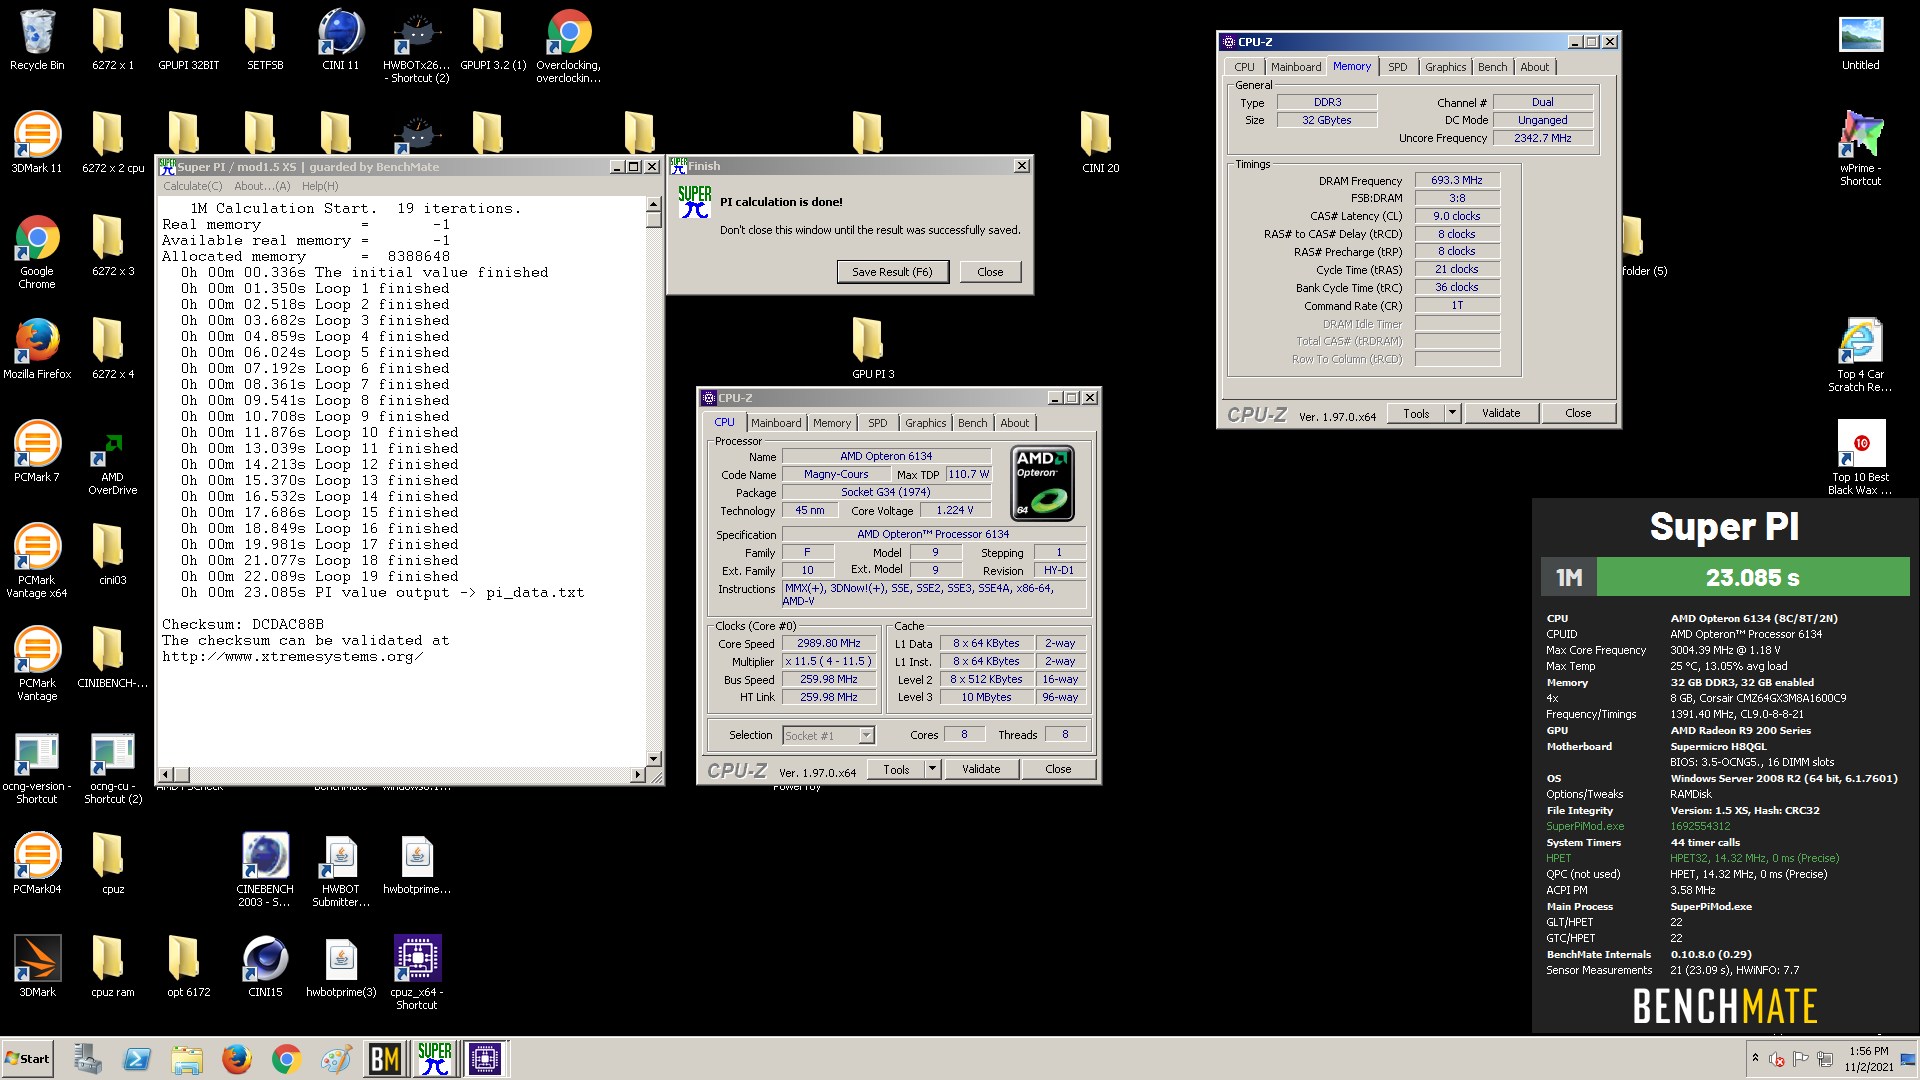The width and height of the screenshot is (1920, 1080).
Task: Launch Google Chrome from the desktop
Action: tap(37, 252)
